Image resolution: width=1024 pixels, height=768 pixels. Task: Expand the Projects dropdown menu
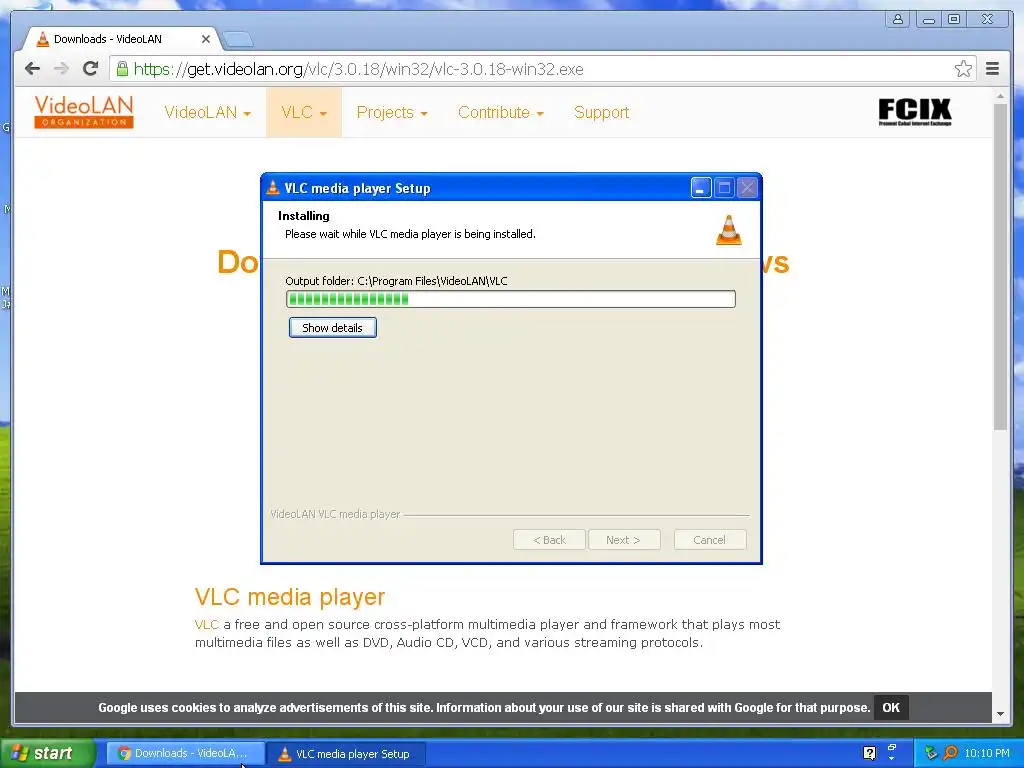(x=392, y=112)
